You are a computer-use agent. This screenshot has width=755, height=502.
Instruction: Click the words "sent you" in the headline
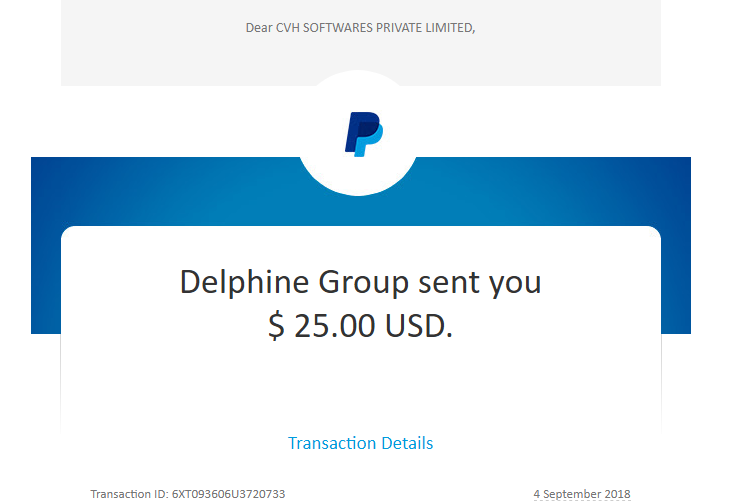(x=480, y=283)
